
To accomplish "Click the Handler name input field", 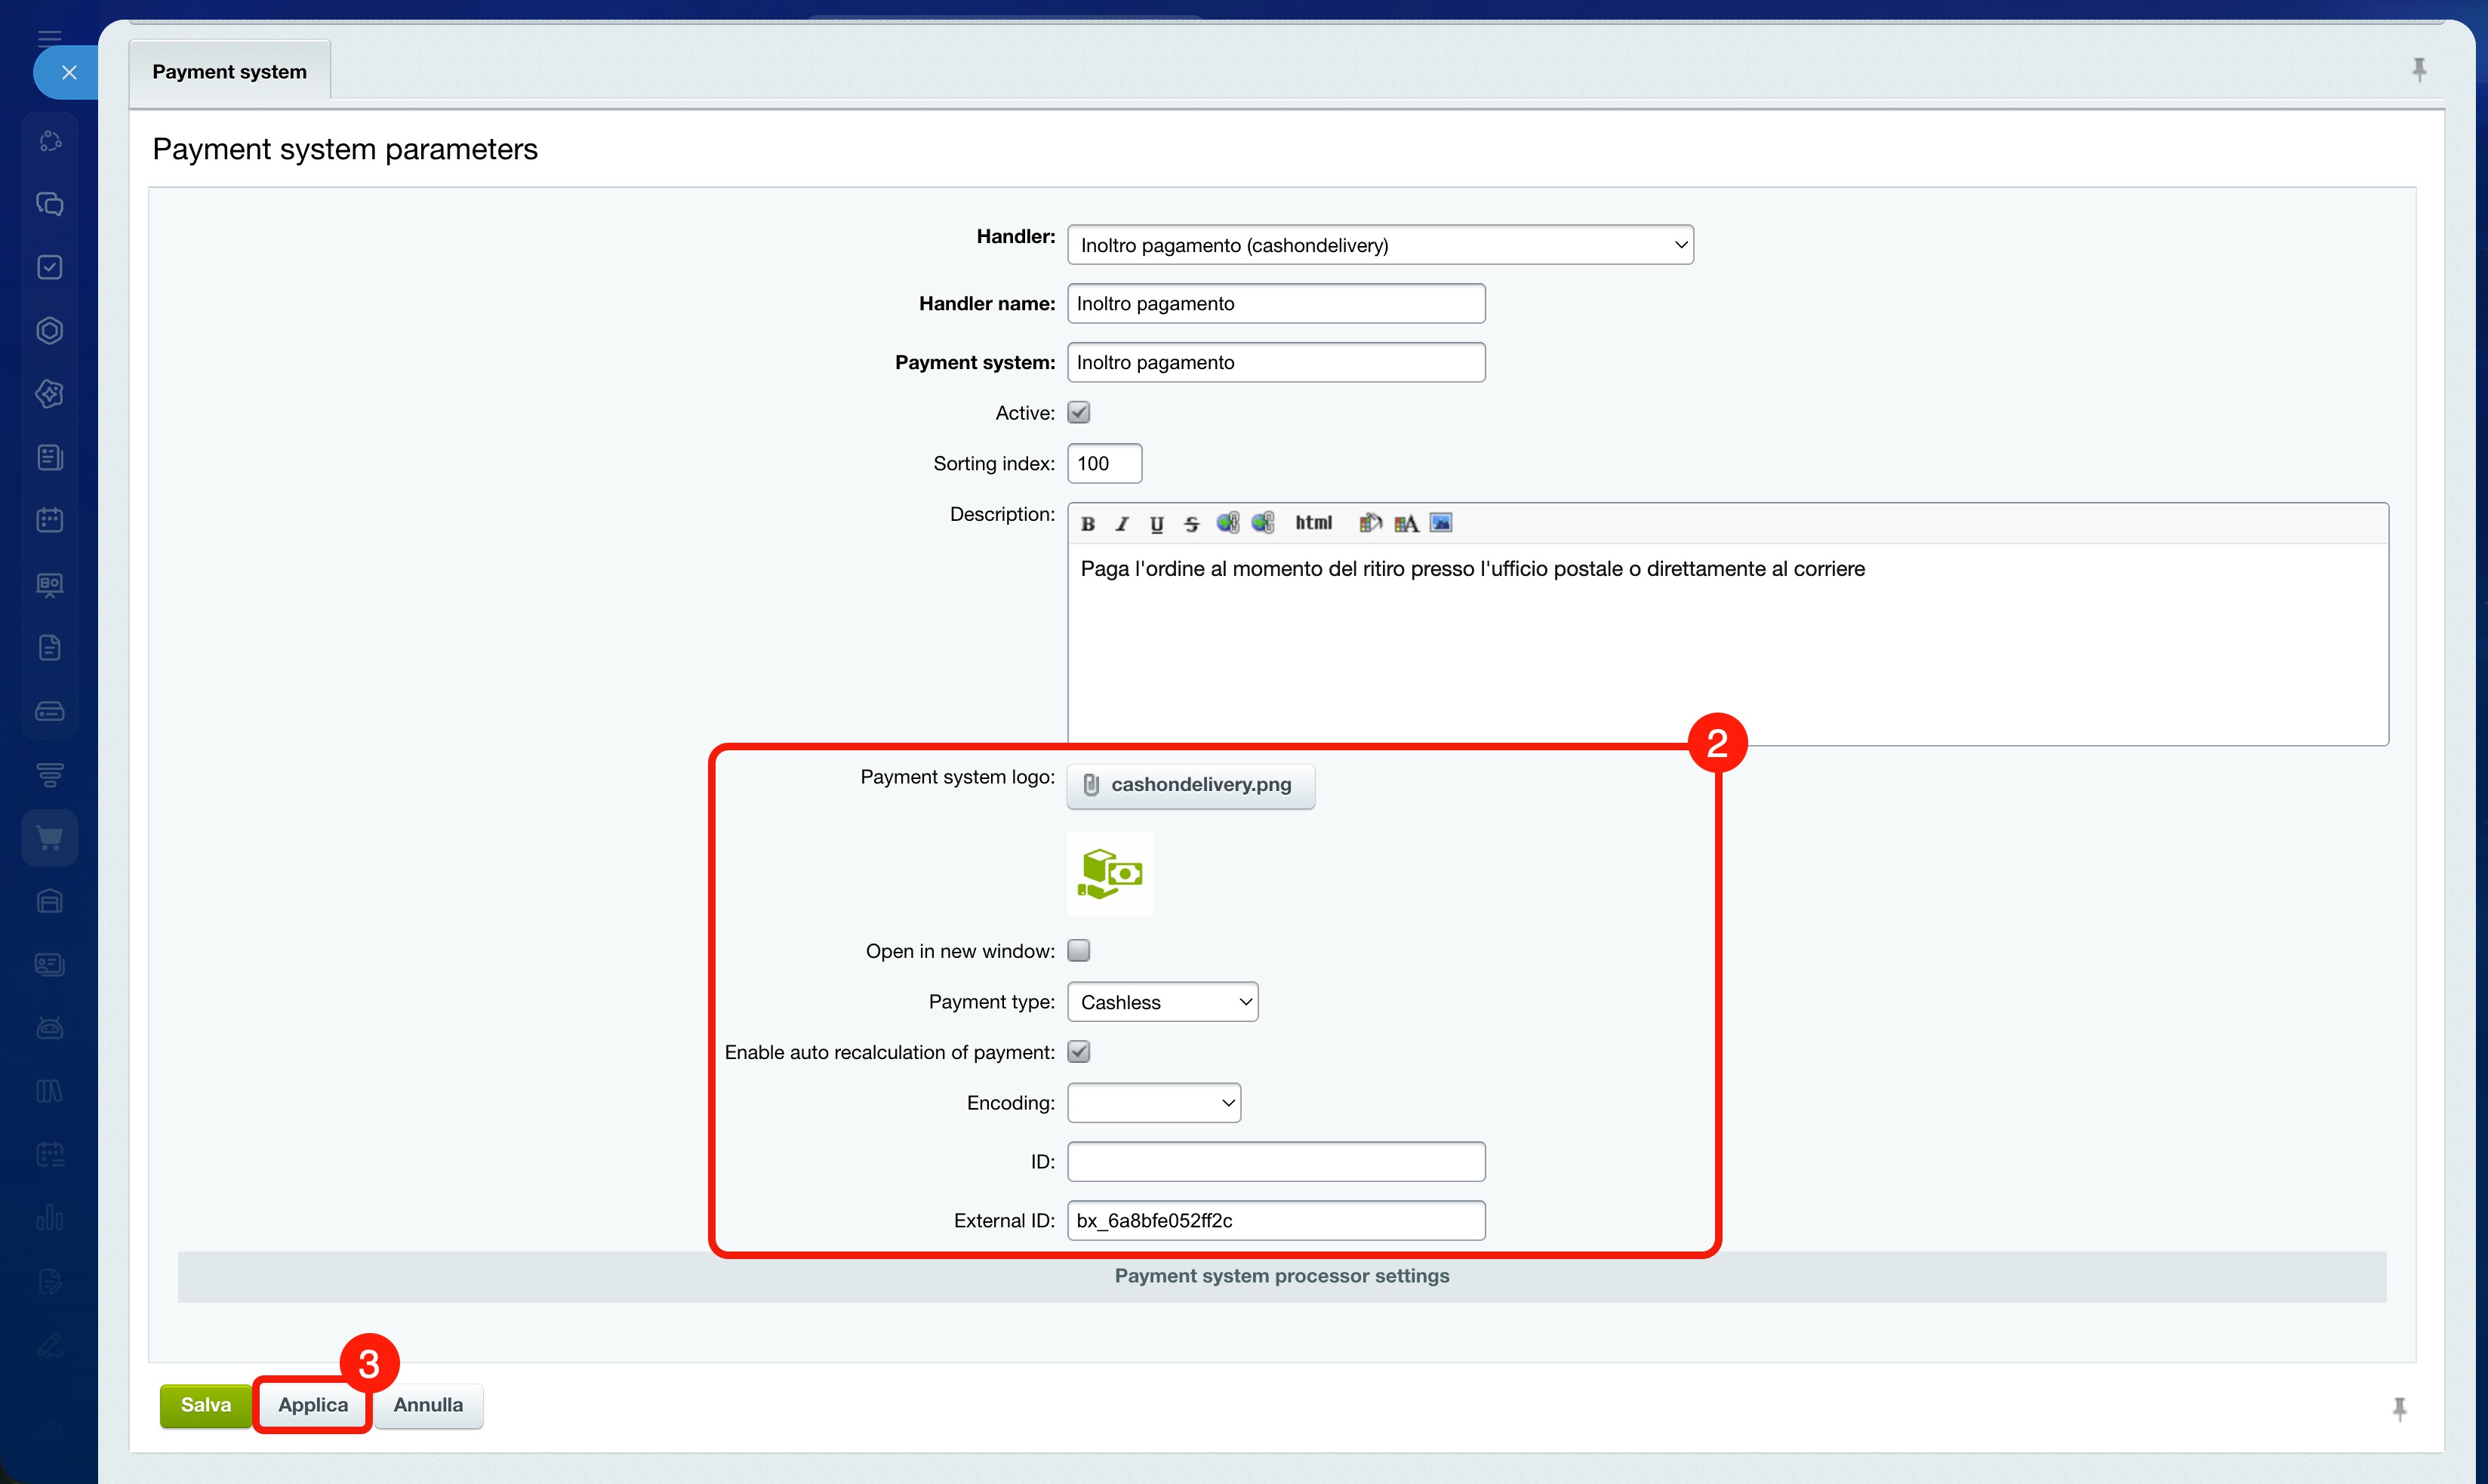I will pos(1276,303).
